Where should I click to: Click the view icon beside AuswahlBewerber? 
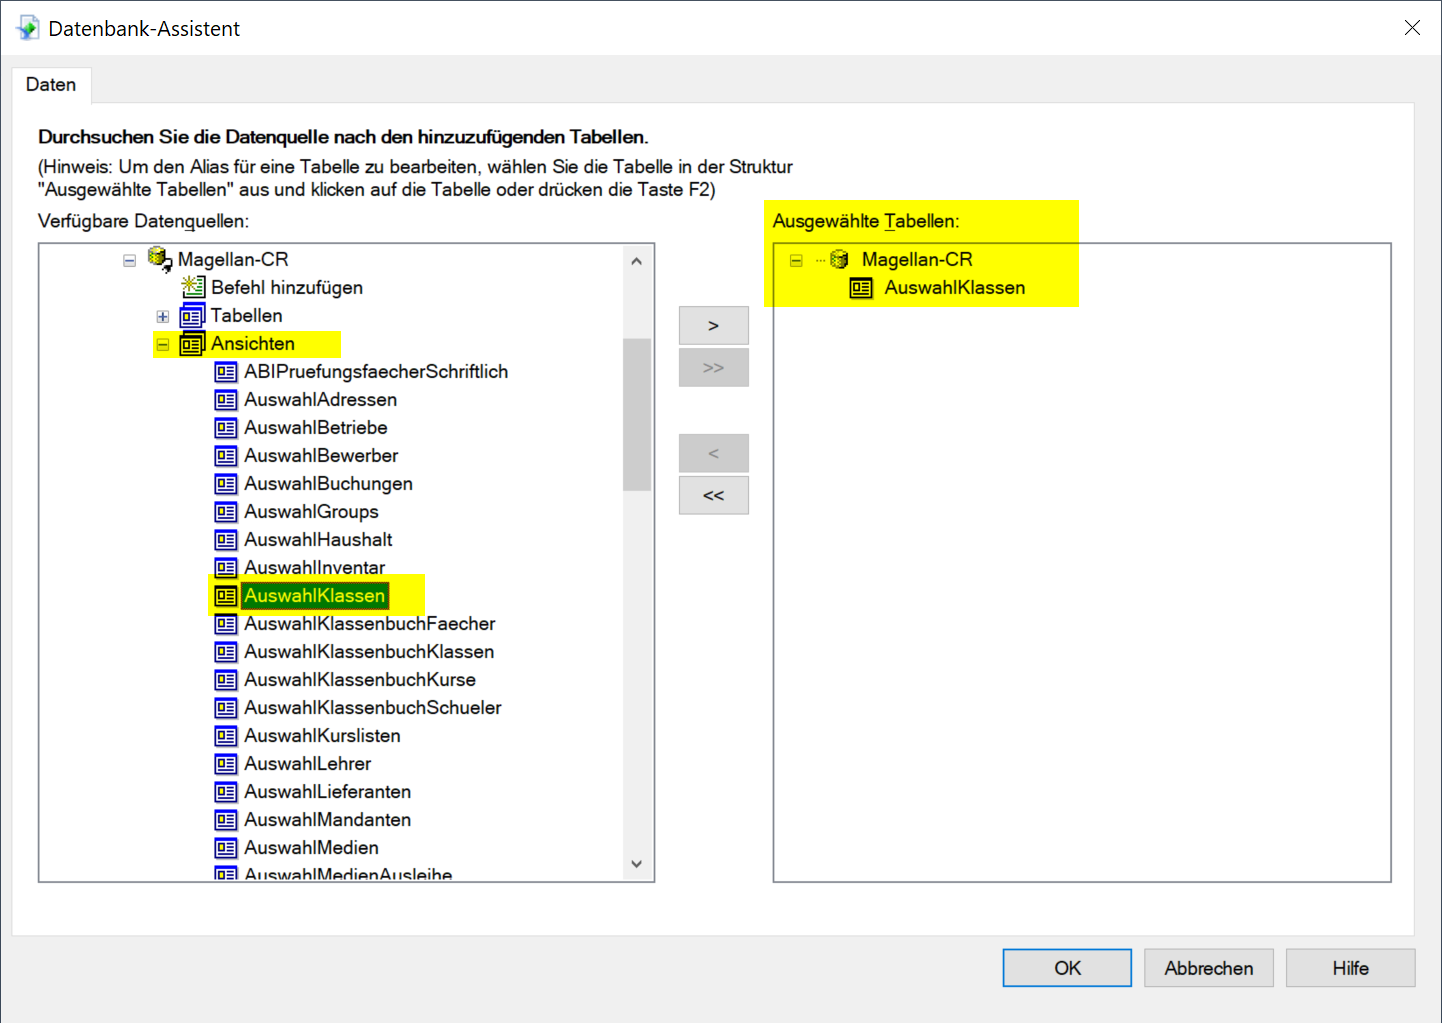226,456
